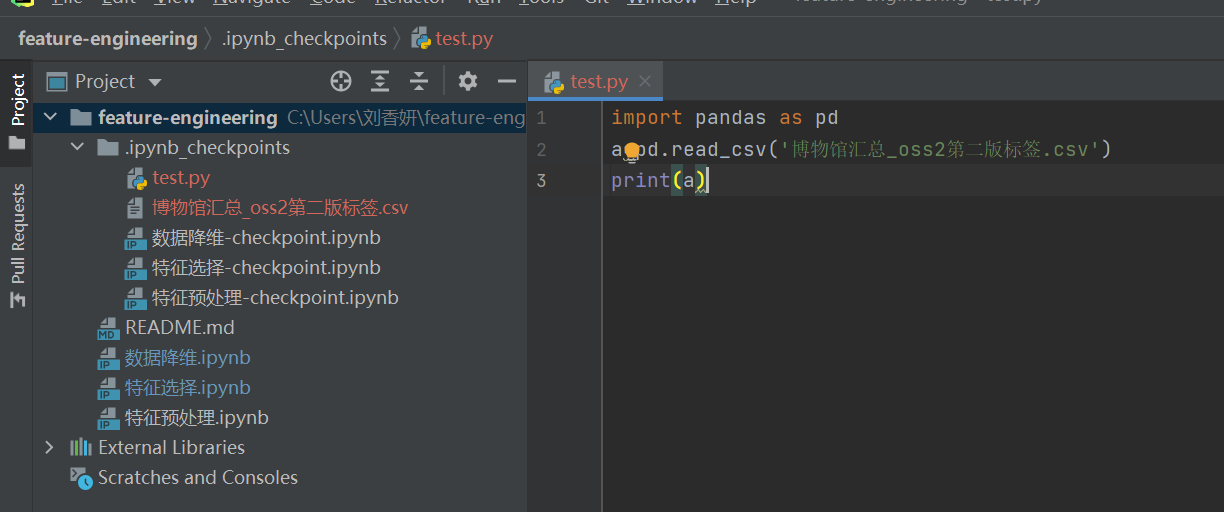Select 特征预处理.ipynb in the project tree
The image size is (1224, 512).
pyautogui.click(x=197, y=418)
